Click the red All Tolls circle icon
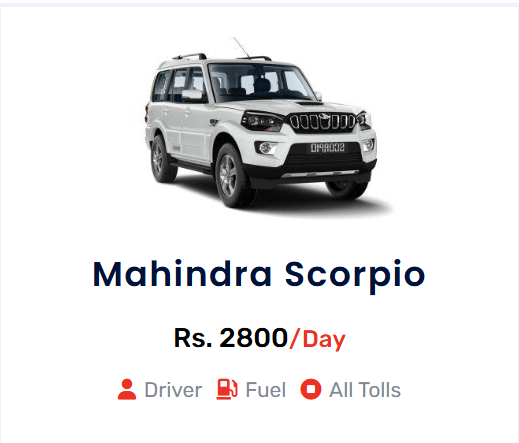The image size is (519, 443). [311, 389]
